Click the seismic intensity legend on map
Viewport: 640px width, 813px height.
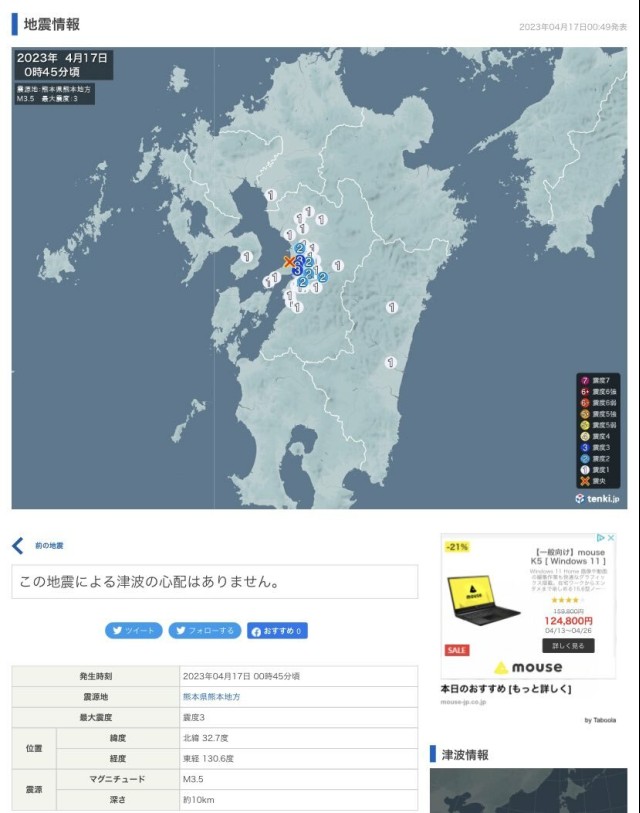[599, 430]
